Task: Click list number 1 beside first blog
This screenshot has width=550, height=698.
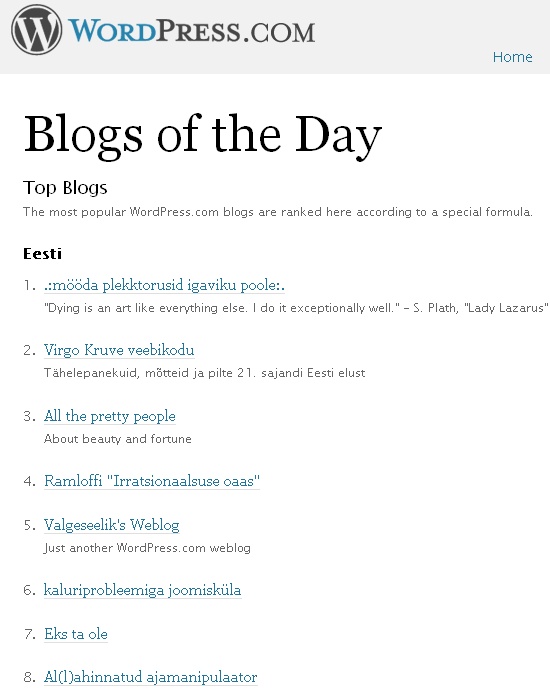Action: click(x=29, y=285)
